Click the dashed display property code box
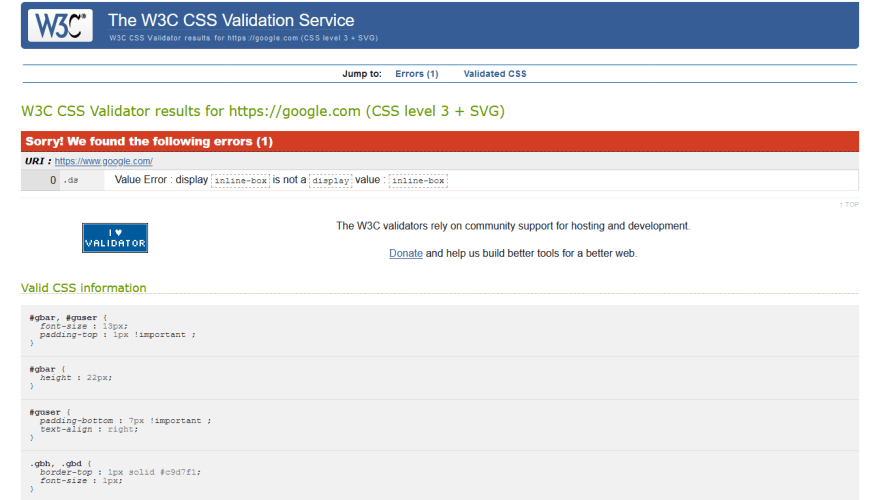The image size is (880, 500). [x=330, y=181]
